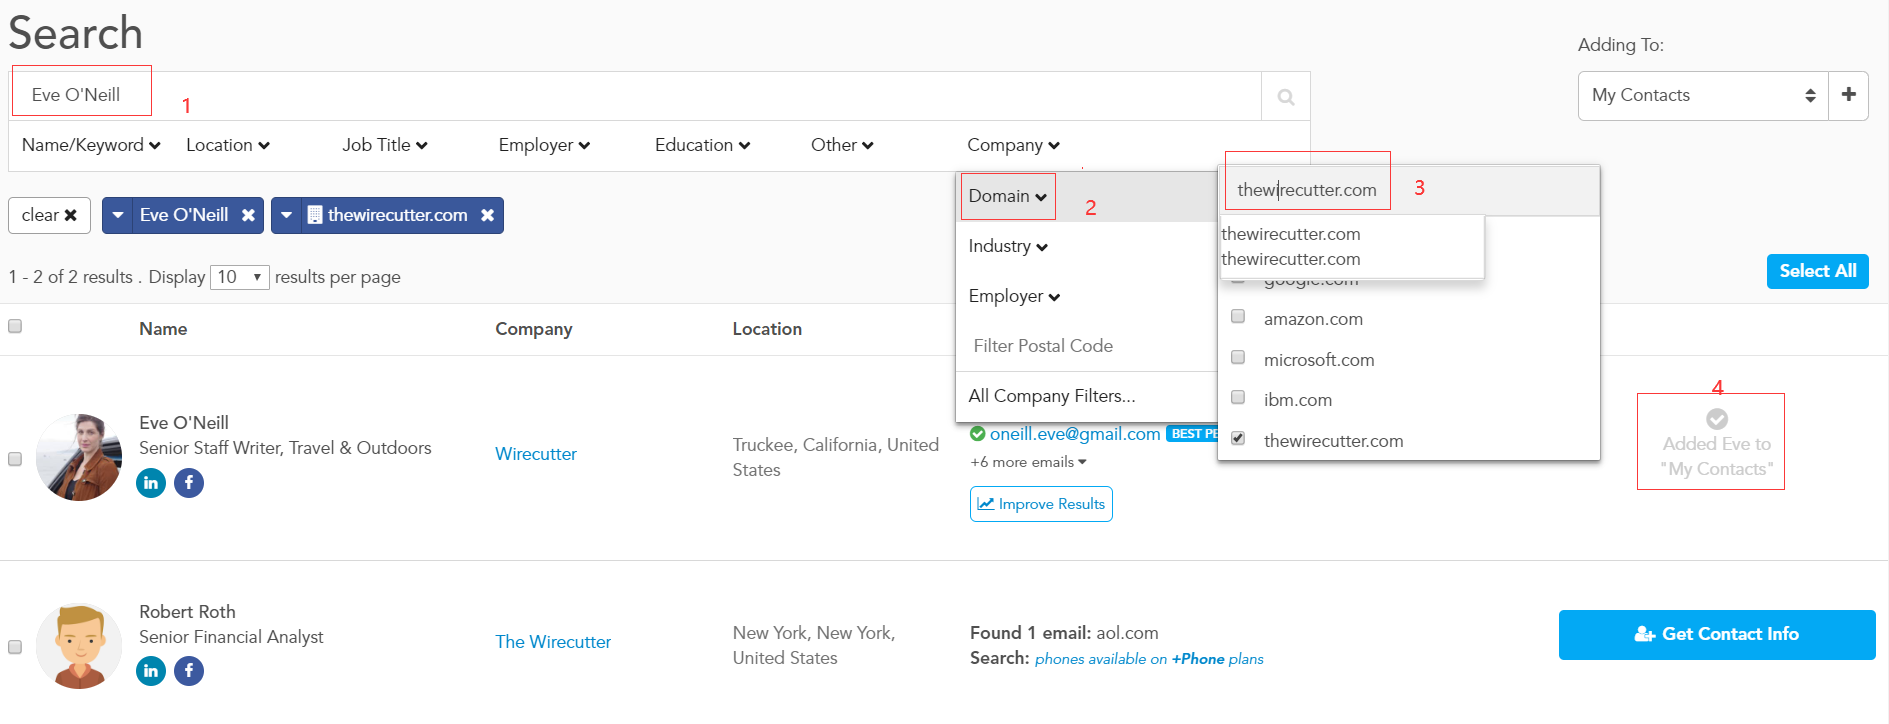Remove the Eve O'Neill filter tag

(248, 215)
